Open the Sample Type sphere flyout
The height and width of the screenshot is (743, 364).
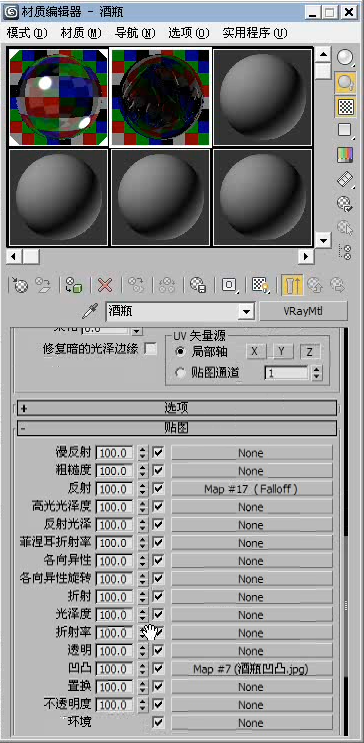point(346,58)
